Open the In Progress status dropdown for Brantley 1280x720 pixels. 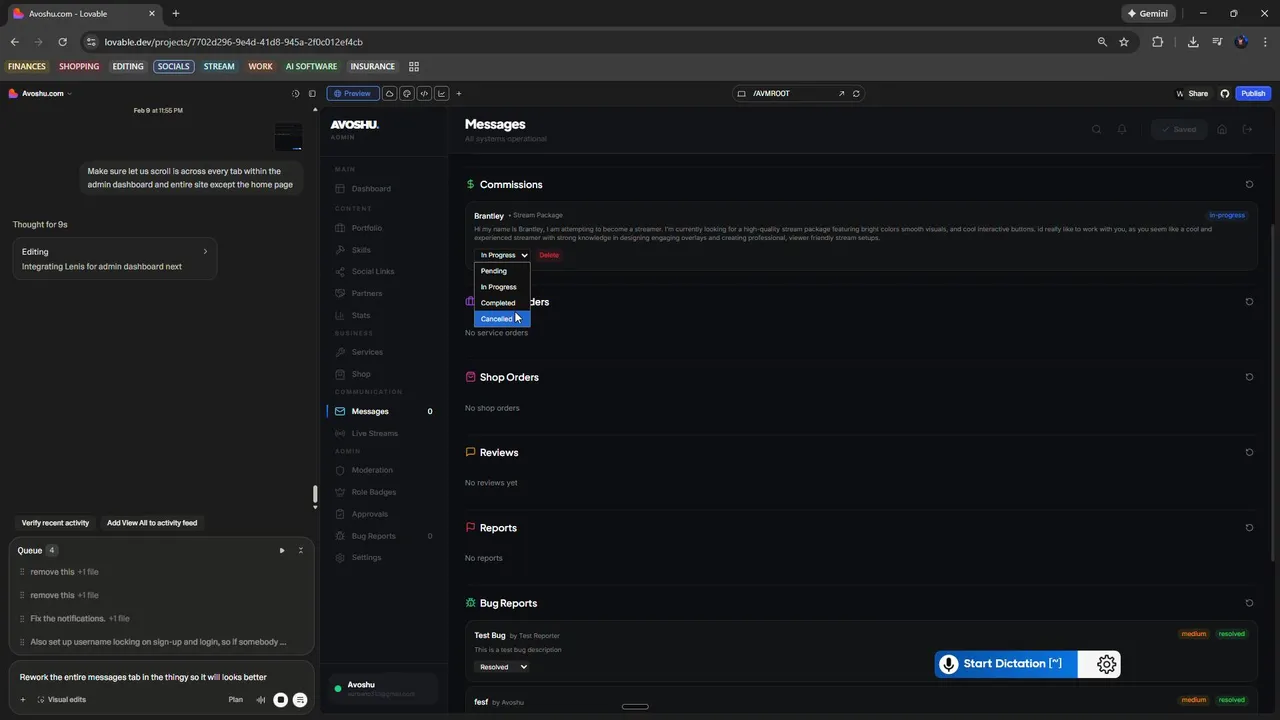click(x=502, y=255)
